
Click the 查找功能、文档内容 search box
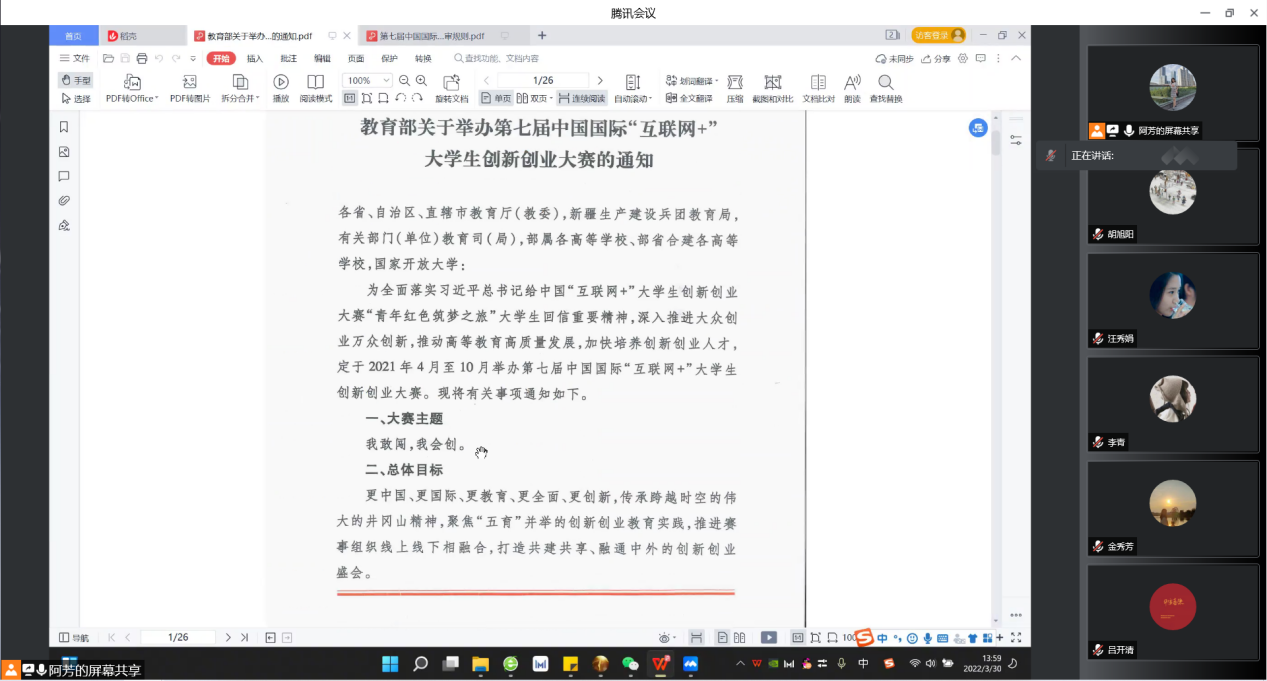tap(496, 58)
